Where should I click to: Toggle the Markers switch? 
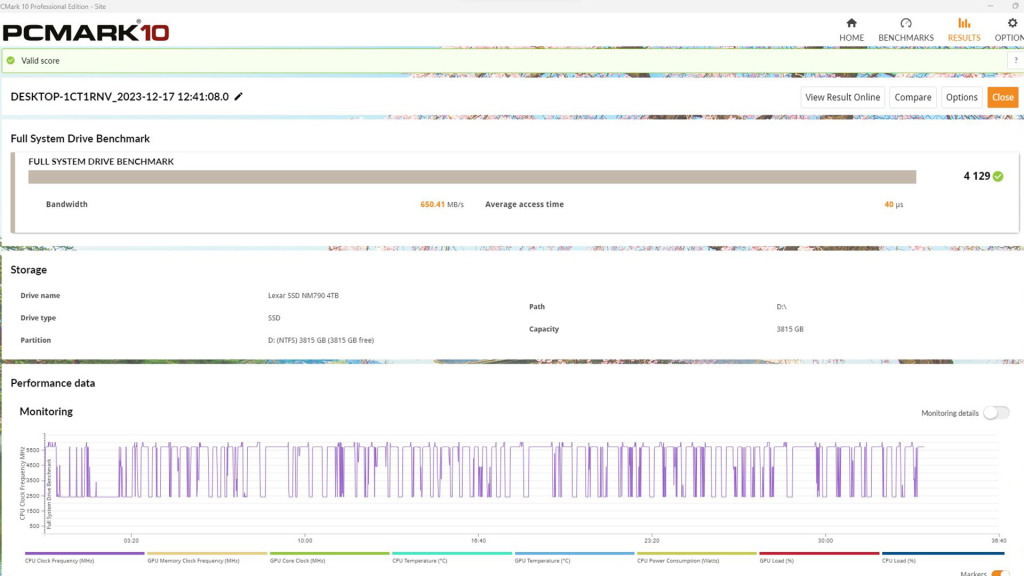click(x=1000, y=573)
